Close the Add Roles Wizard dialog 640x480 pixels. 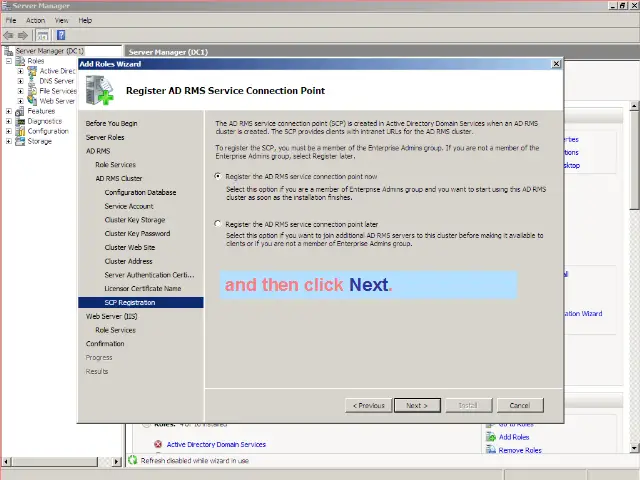[x=556, y=64]
